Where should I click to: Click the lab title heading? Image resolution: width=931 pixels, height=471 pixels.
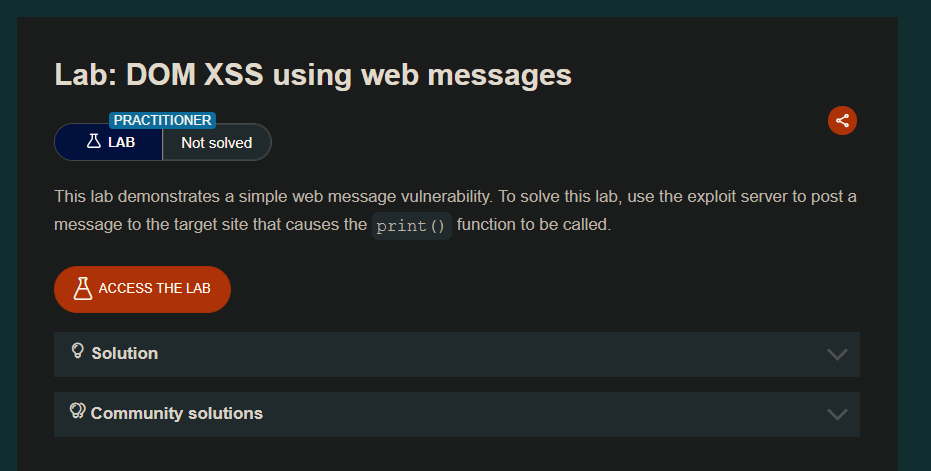[313, 75]
